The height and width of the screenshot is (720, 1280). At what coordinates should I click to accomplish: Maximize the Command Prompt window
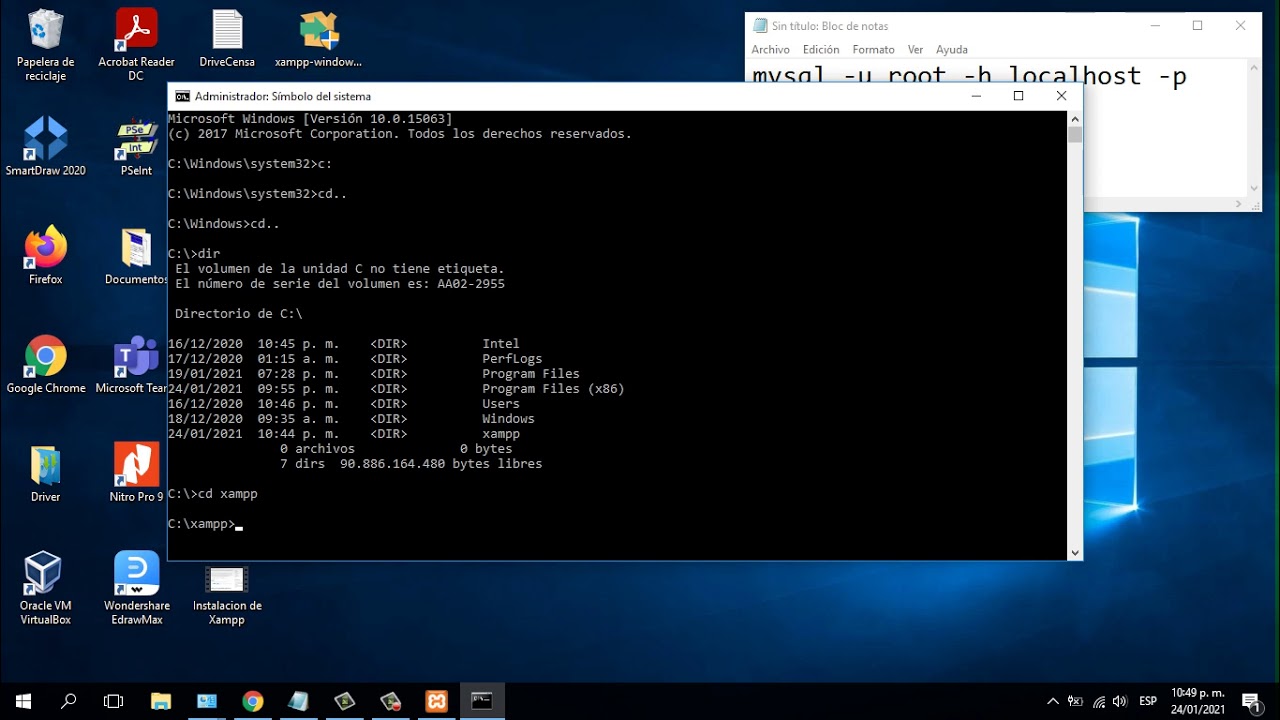tap(1018, 96)
